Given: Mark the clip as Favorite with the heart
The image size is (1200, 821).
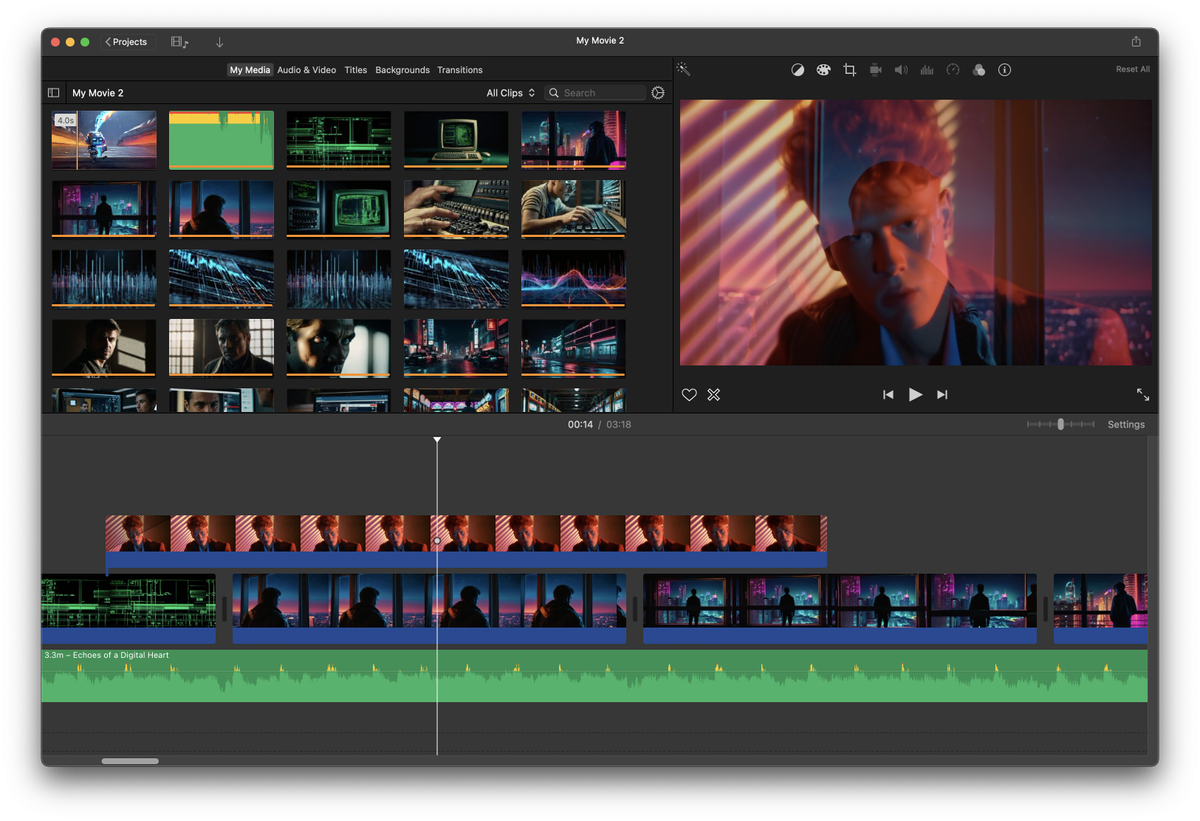Looking at the screenshot, I should click(689, 394).
